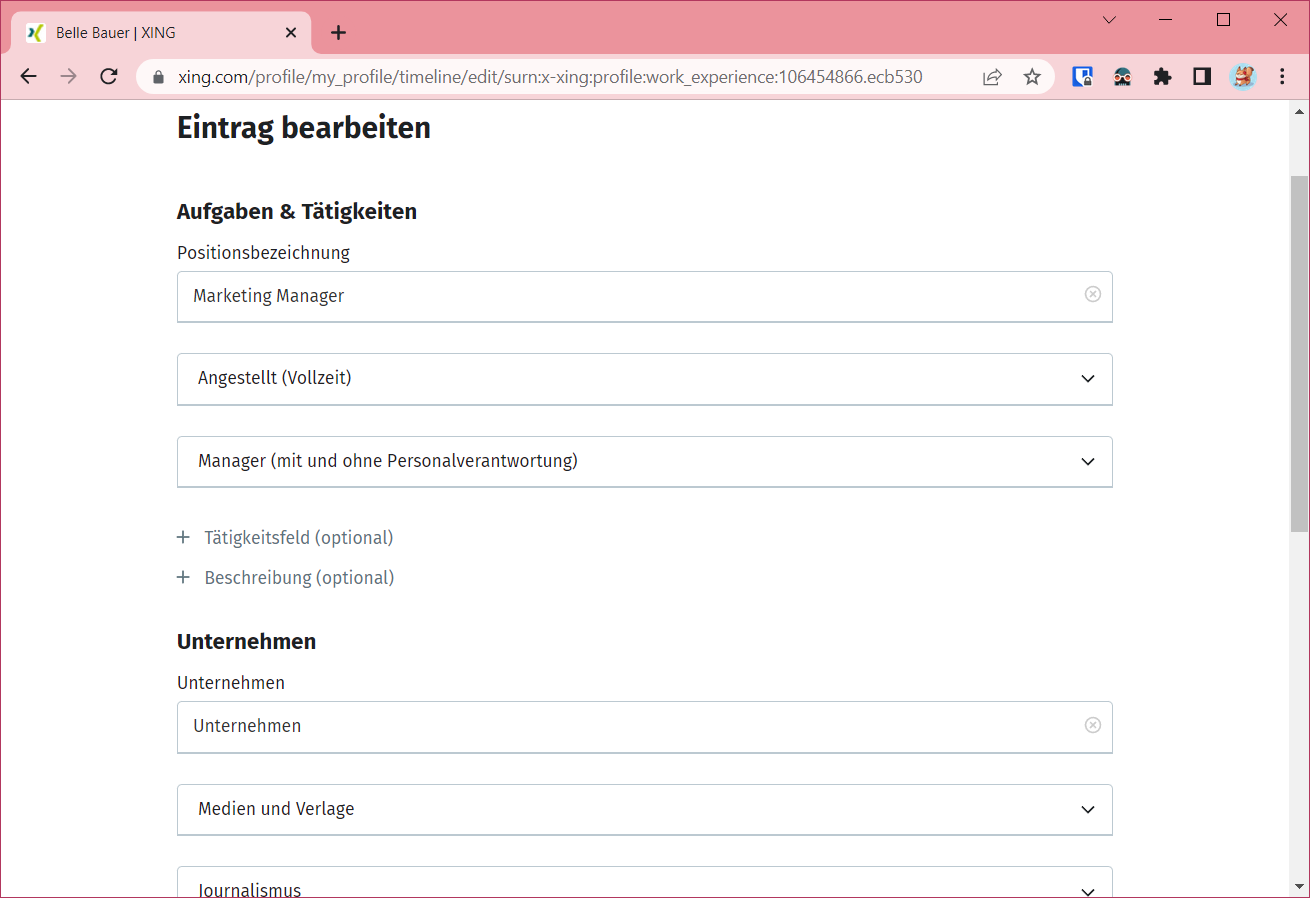Click the browser back arrow
This screenshot has width=1310, height=898.
pos(28,77)
